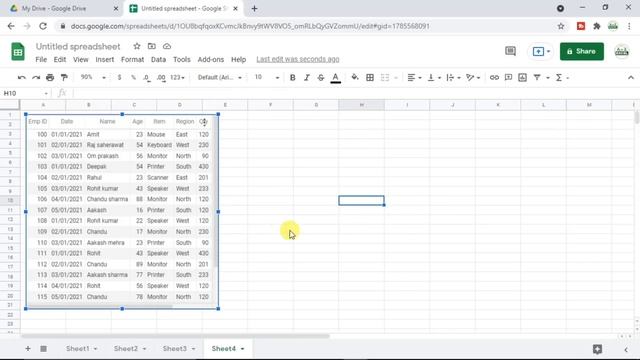The height and width of the screenshot is (360, 640).
Task: Open Sheet4 tab dropdown arrow
Action: 242,349
